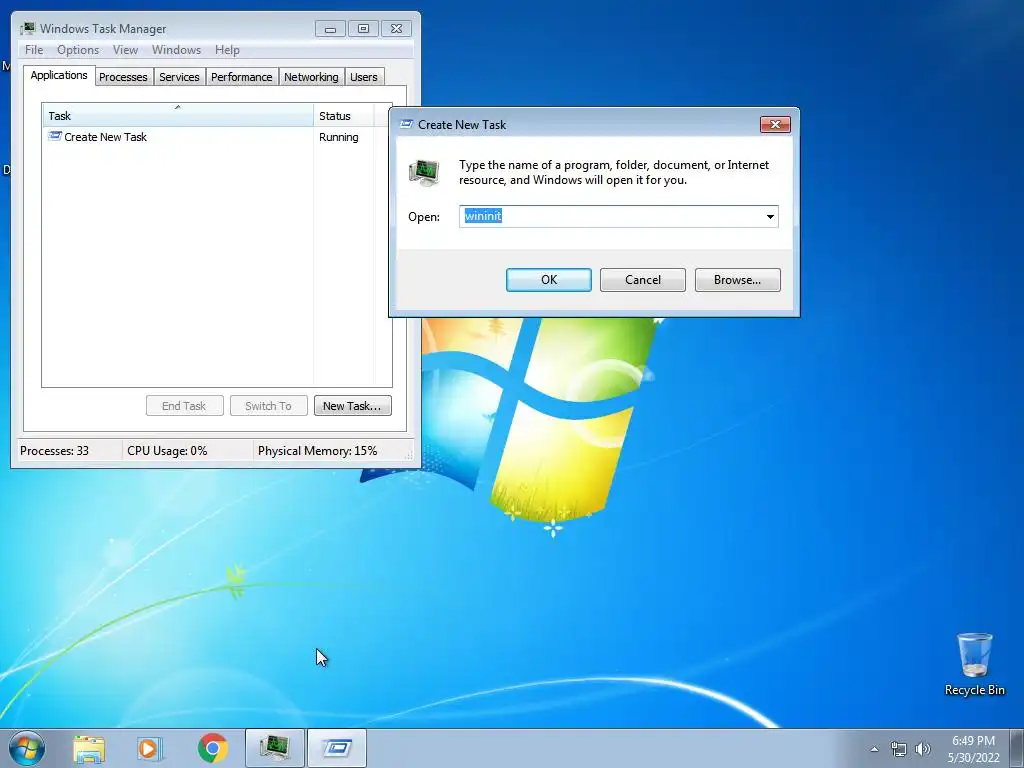Open the Help menu

(227, 50)
